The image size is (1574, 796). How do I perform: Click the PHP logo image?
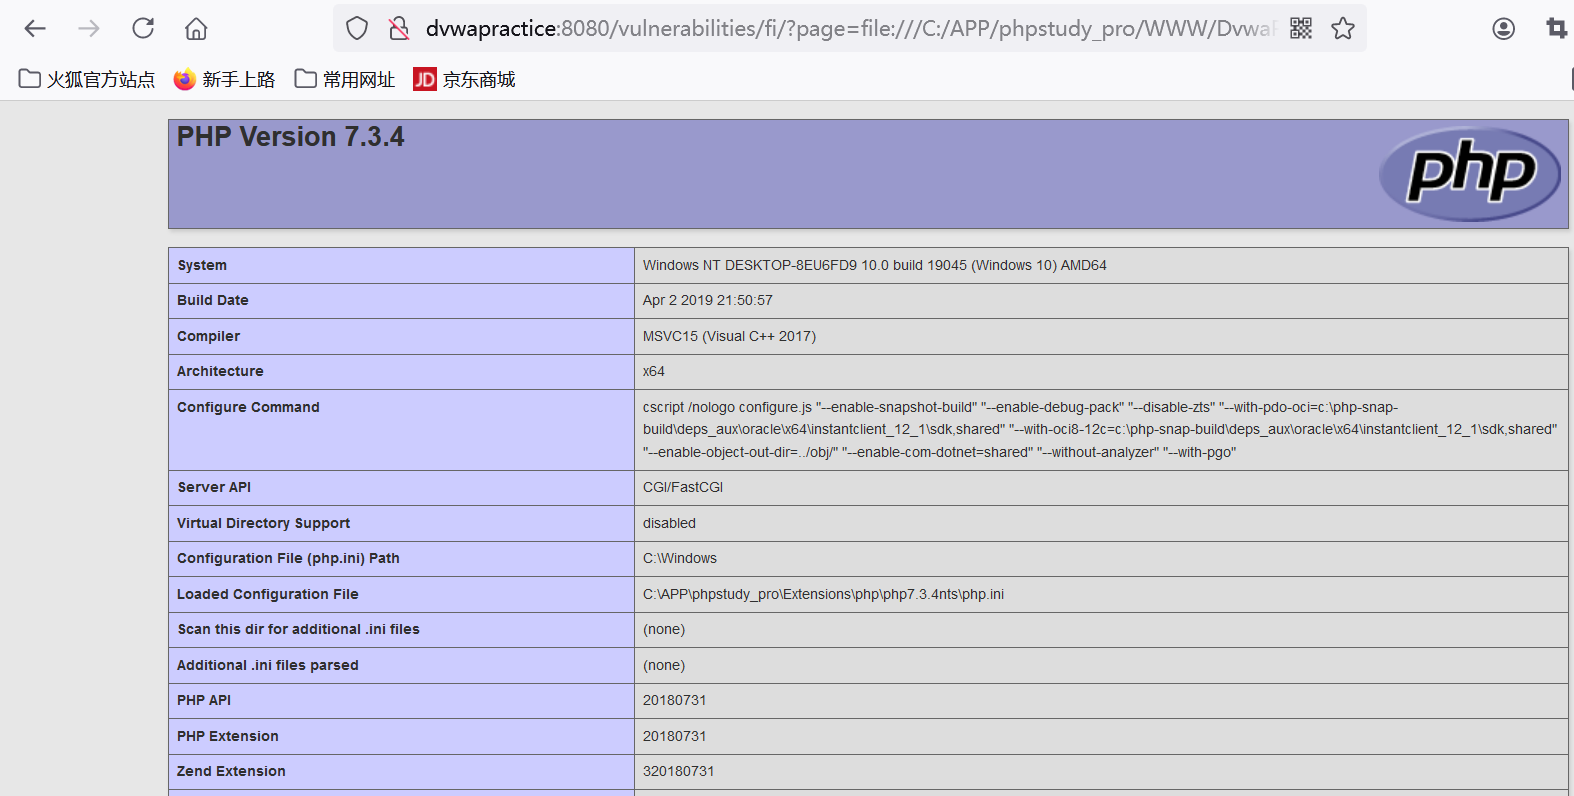(x=1469, y=174)
